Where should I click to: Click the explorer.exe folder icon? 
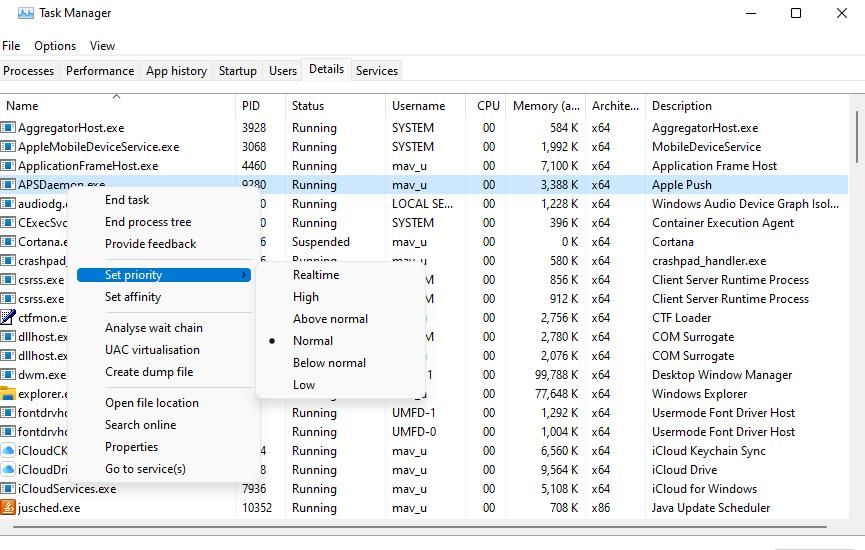coord(8,394)
